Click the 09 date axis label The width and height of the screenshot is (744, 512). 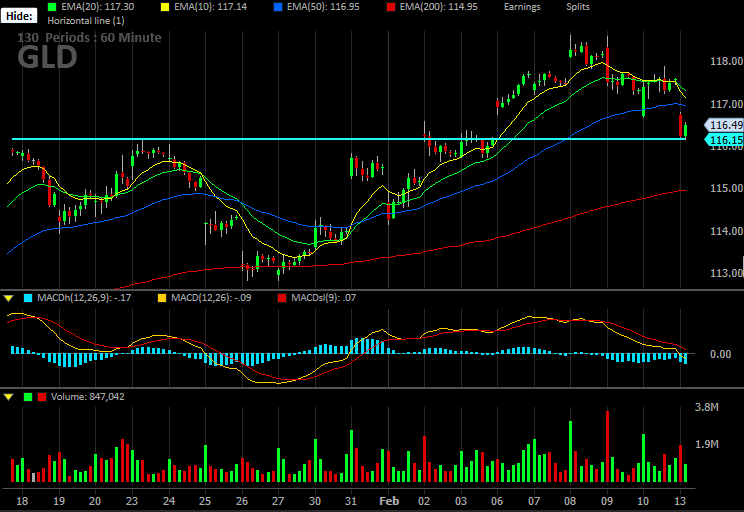click(x=606, y=501)
